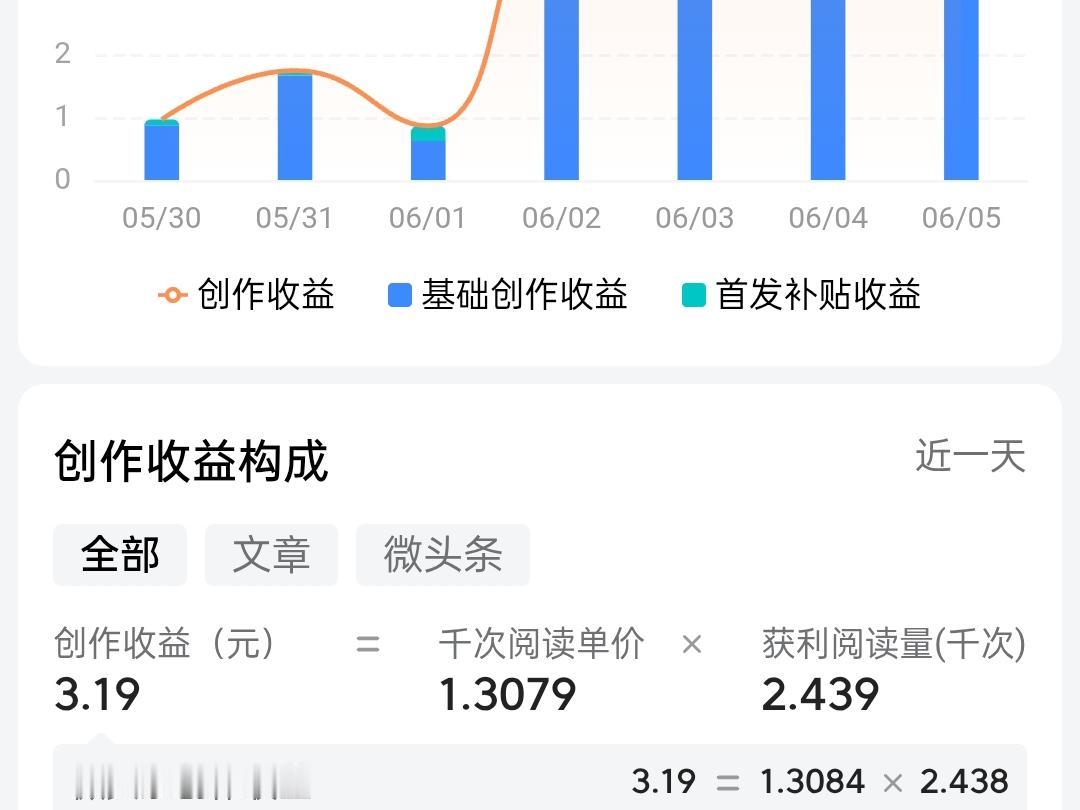Viewport: 1080px width, 810px height.
Task: Open the 近一天 time range selector
Action: [970, 456]
